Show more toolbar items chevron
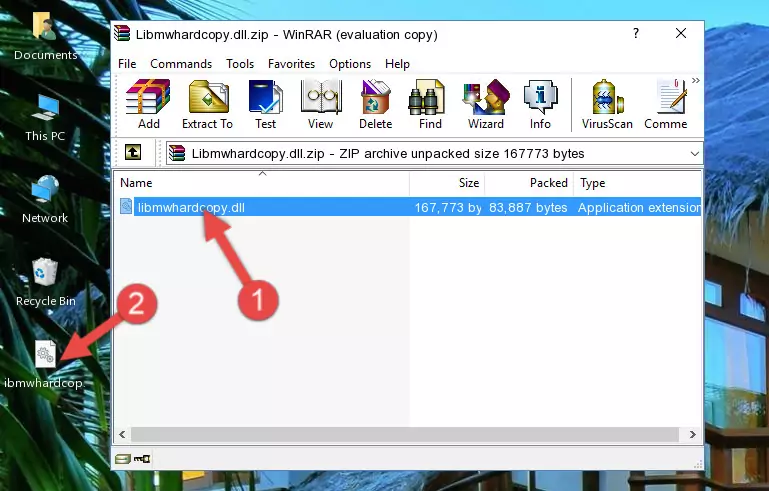Viewport: 769px width, 491px height. pos(696,81)
